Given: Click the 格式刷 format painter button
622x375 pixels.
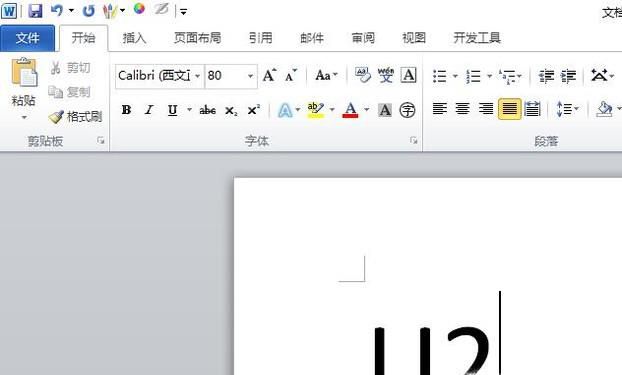Looking at the screenshot, I should click(x=75, y=117).
